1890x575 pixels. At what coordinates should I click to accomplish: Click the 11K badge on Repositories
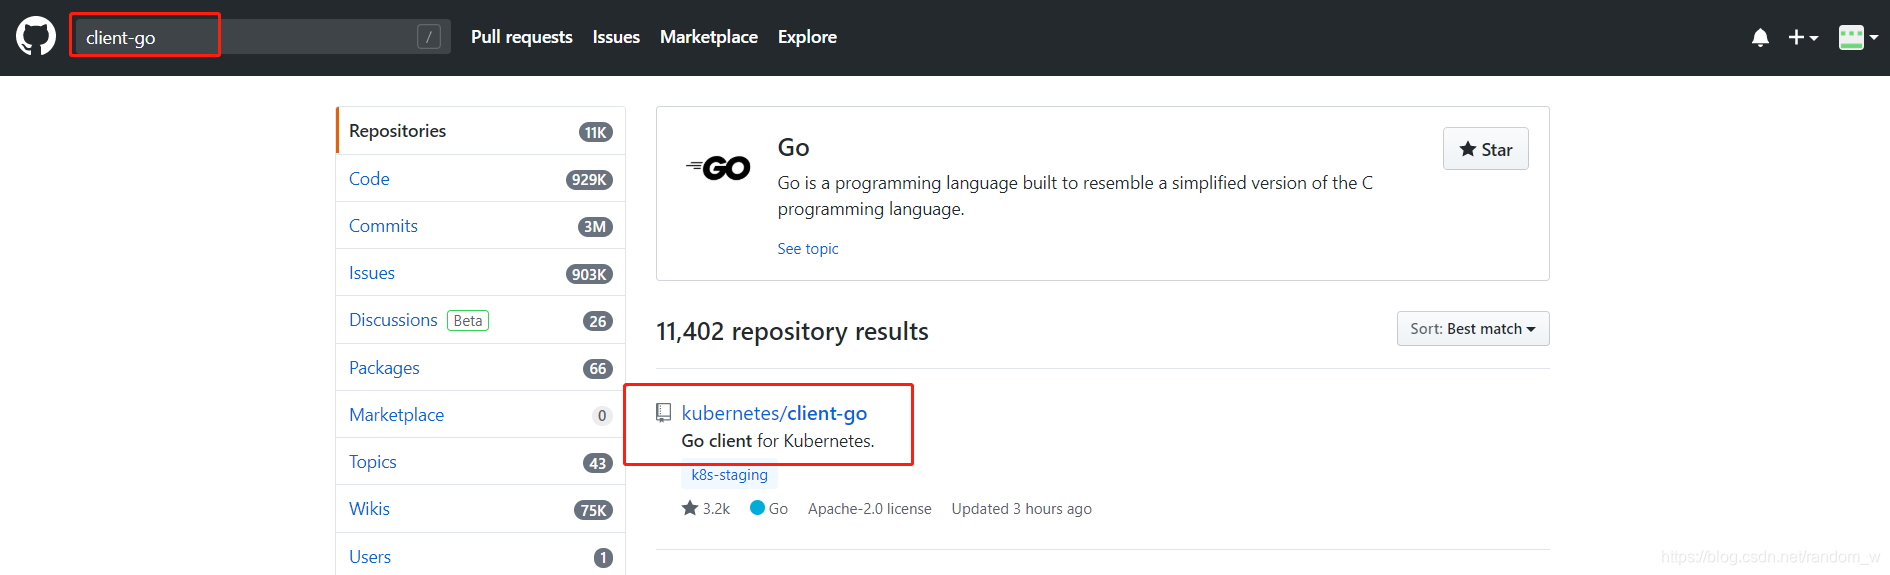(x=596, y=132)
